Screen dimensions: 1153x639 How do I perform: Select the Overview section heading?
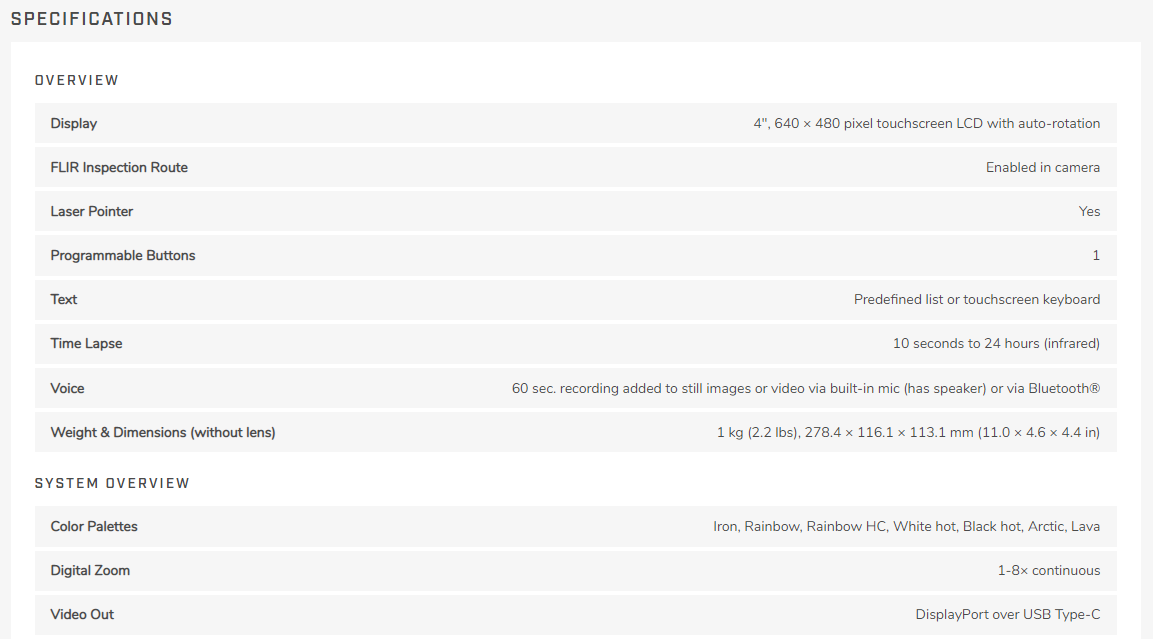[76, 80]
